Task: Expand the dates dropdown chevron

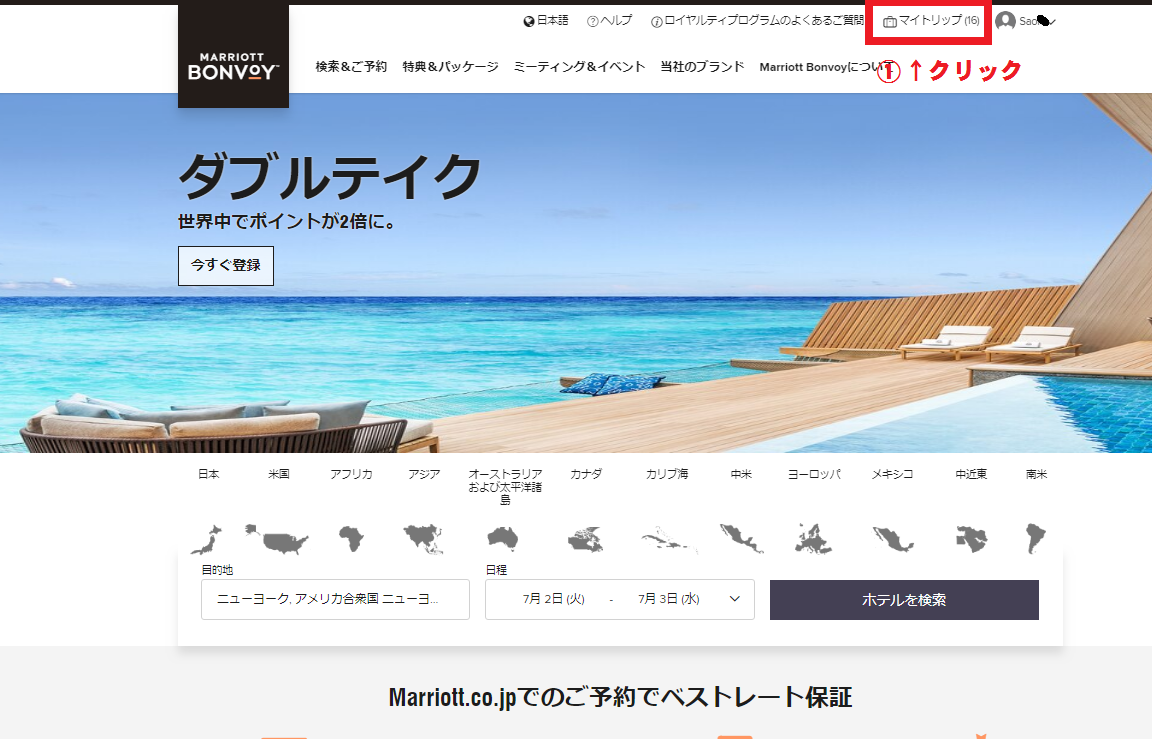Action: [735, 599]
